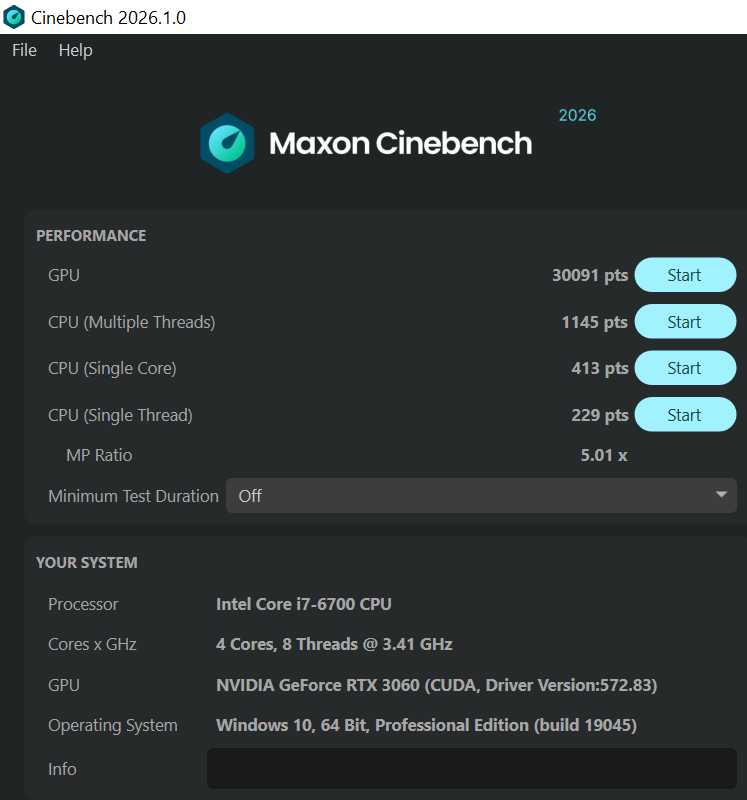Click the 4 Cores, 8 Threads value
This screenshot has width=747, height=800.
coord(334,644)
